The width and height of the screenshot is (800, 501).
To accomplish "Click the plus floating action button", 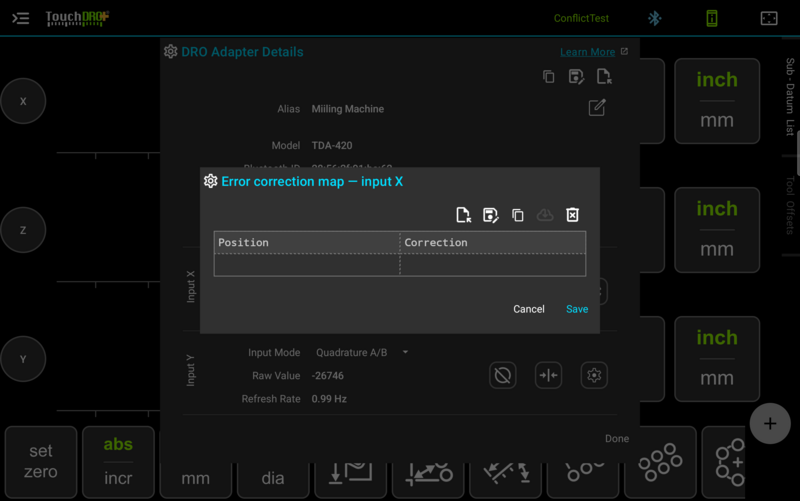I will tap(770, 423).
